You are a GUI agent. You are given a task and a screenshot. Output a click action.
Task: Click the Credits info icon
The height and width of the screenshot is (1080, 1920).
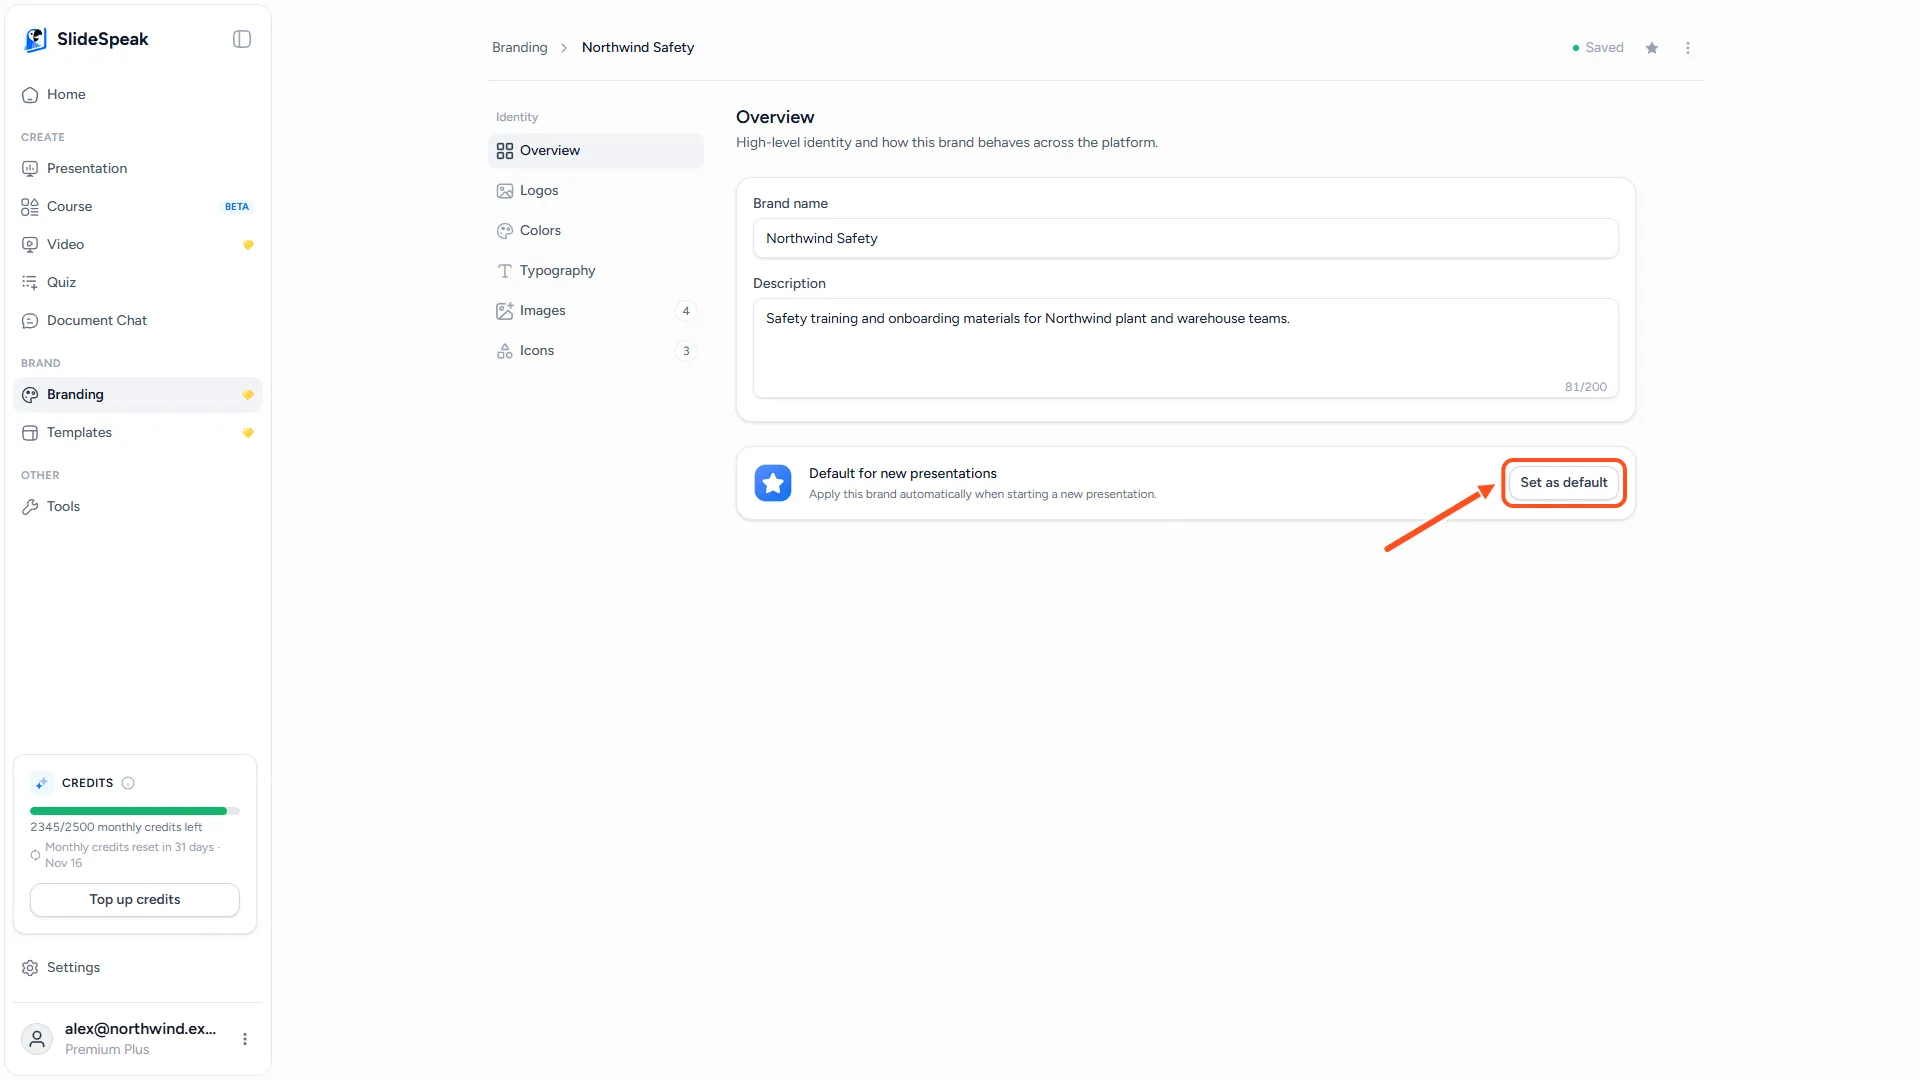click(128, 783)
